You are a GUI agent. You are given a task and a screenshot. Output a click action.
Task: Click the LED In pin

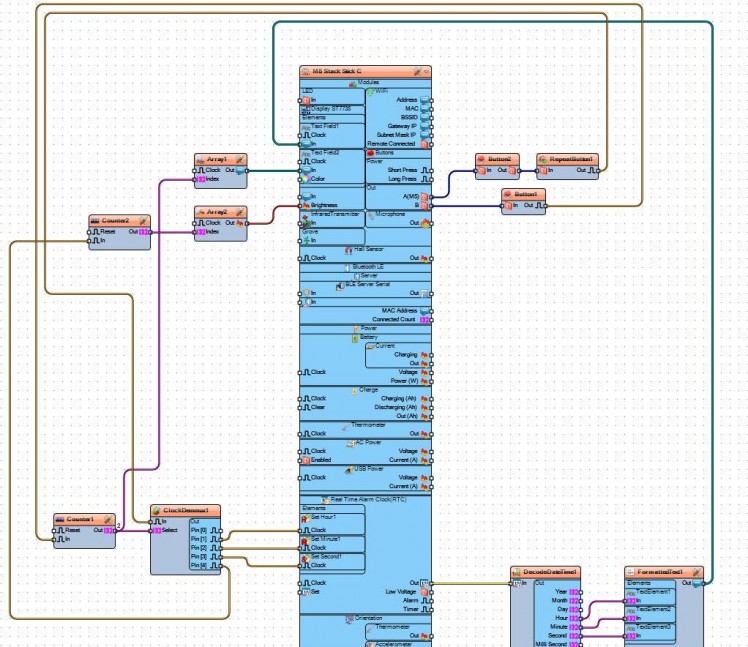(x=300, y=101)
